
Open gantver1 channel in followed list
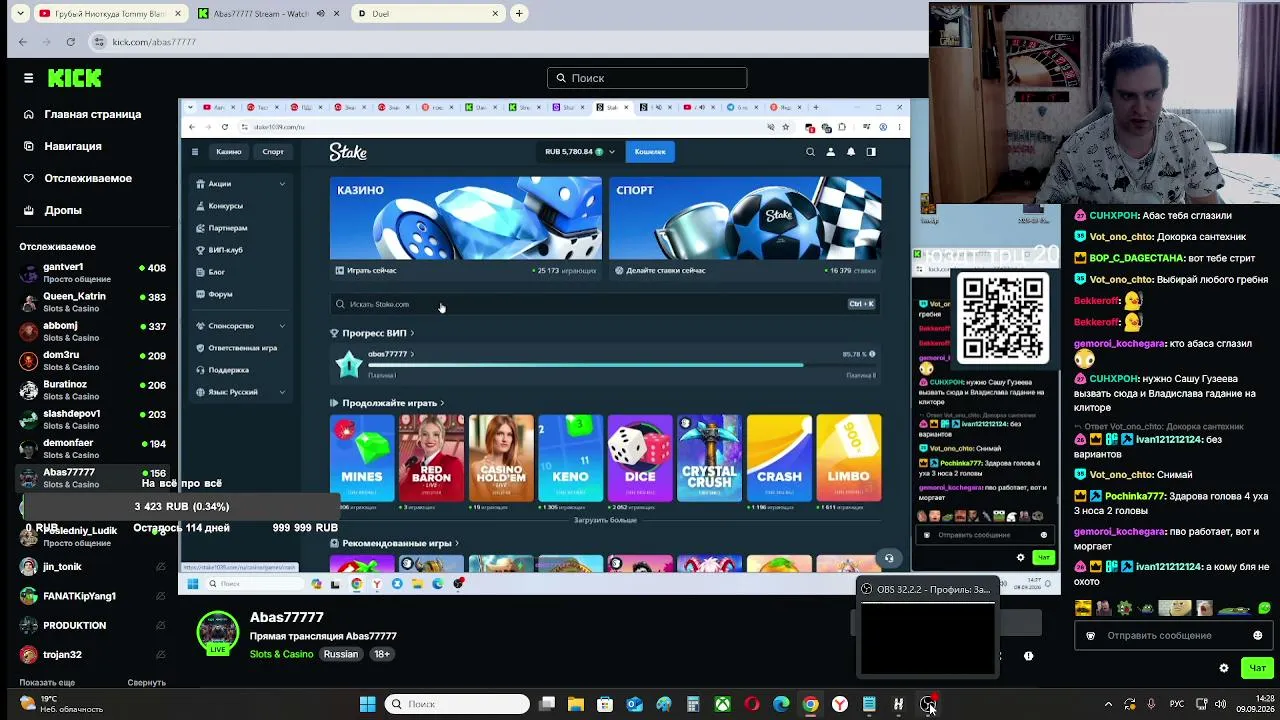coord(93,273)
